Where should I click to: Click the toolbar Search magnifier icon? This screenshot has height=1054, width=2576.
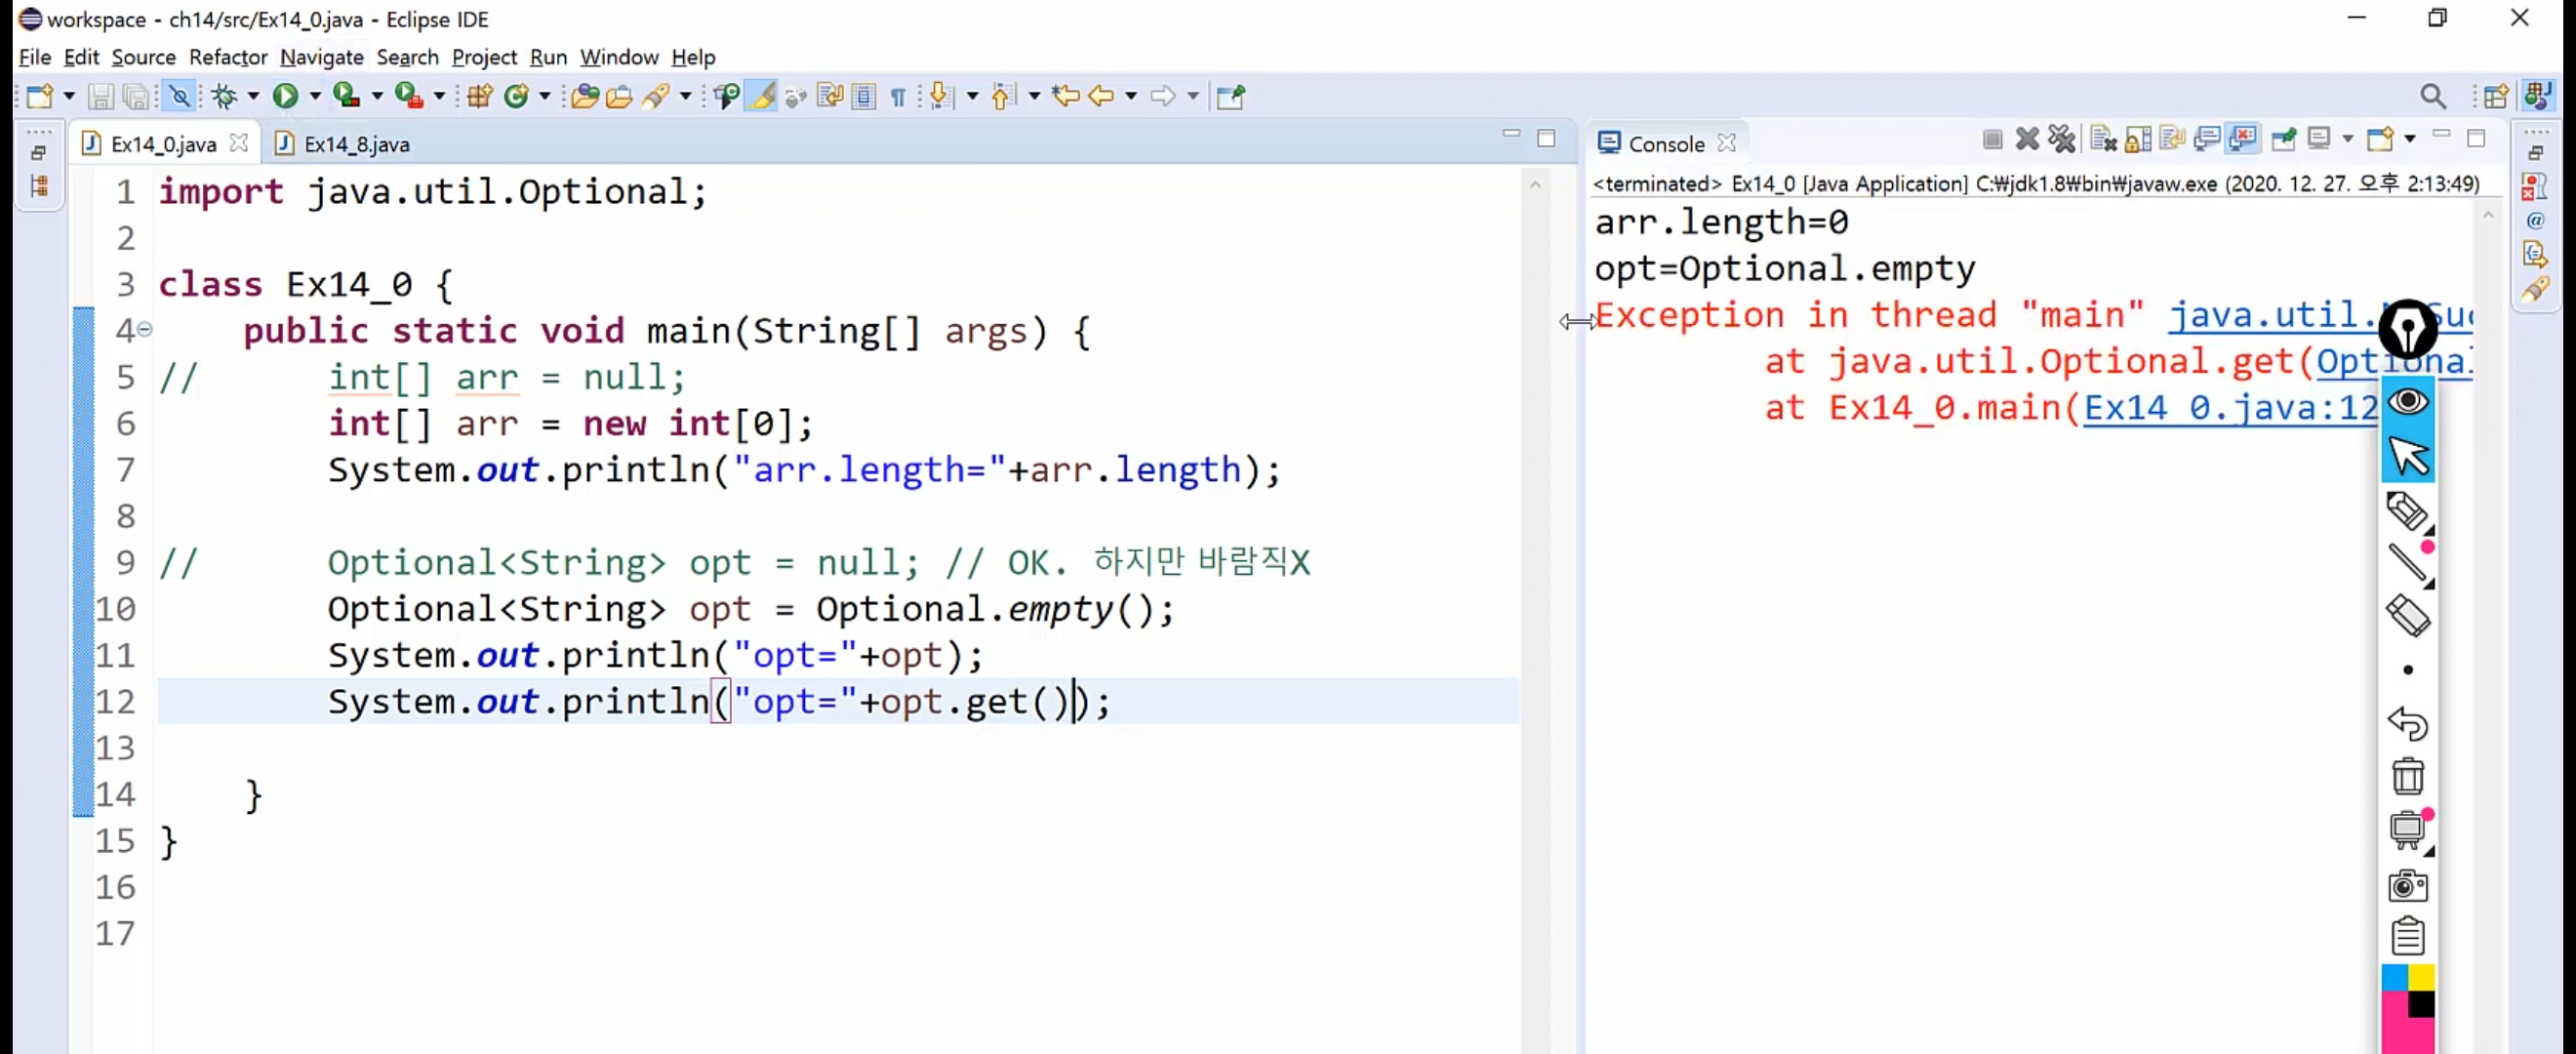click(x=2432, y=96)
